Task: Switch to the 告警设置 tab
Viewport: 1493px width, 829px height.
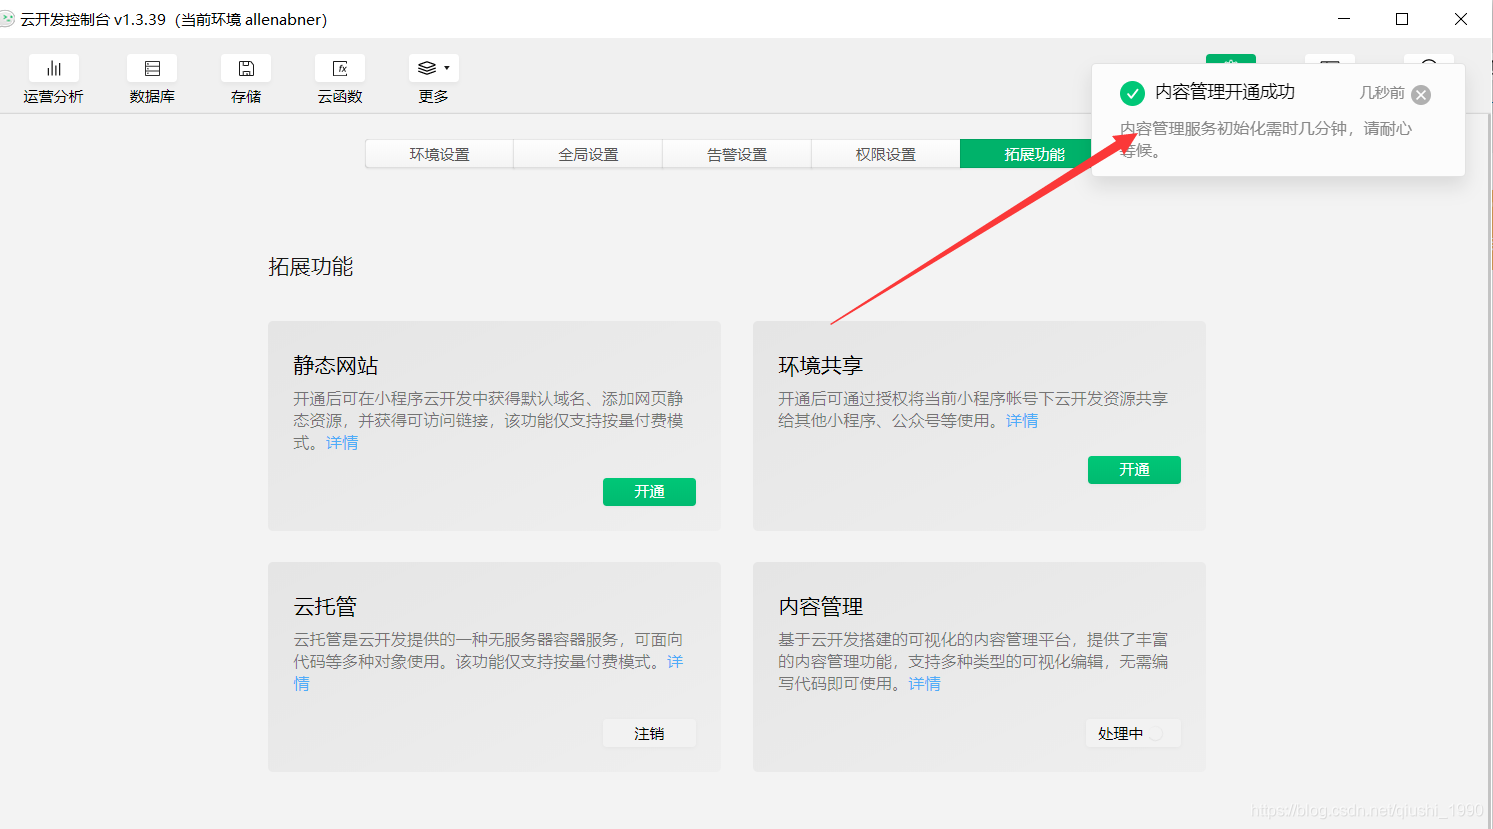Action: point(737,154)
